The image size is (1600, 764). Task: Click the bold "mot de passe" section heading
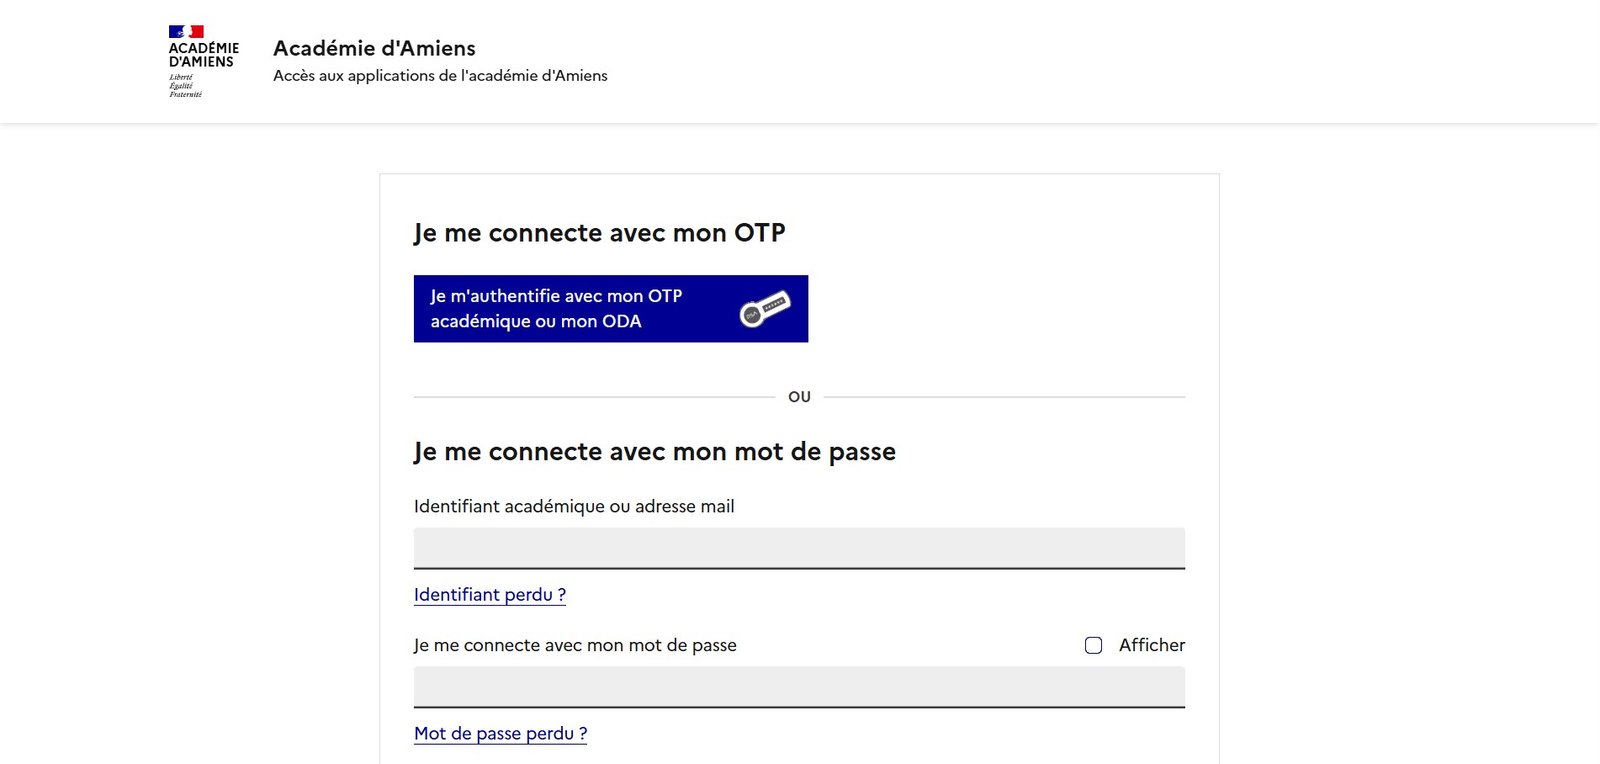pyautogui.click(x=654, y=452)
